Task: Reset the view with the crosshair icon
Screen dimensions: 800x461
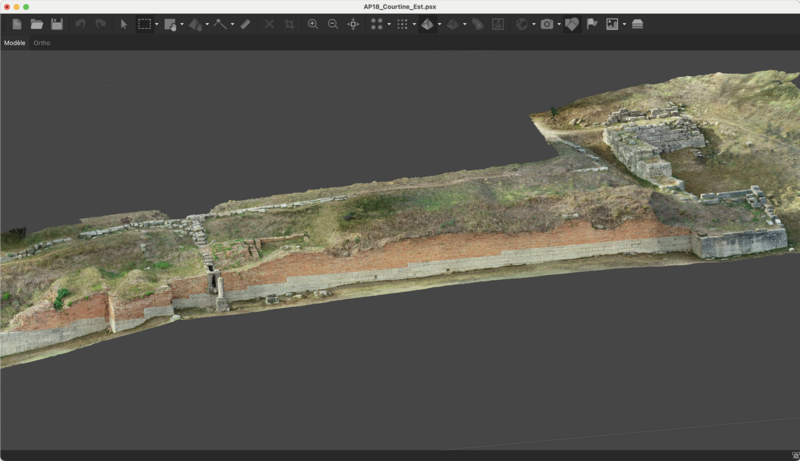Action: [x=353, y=24]
